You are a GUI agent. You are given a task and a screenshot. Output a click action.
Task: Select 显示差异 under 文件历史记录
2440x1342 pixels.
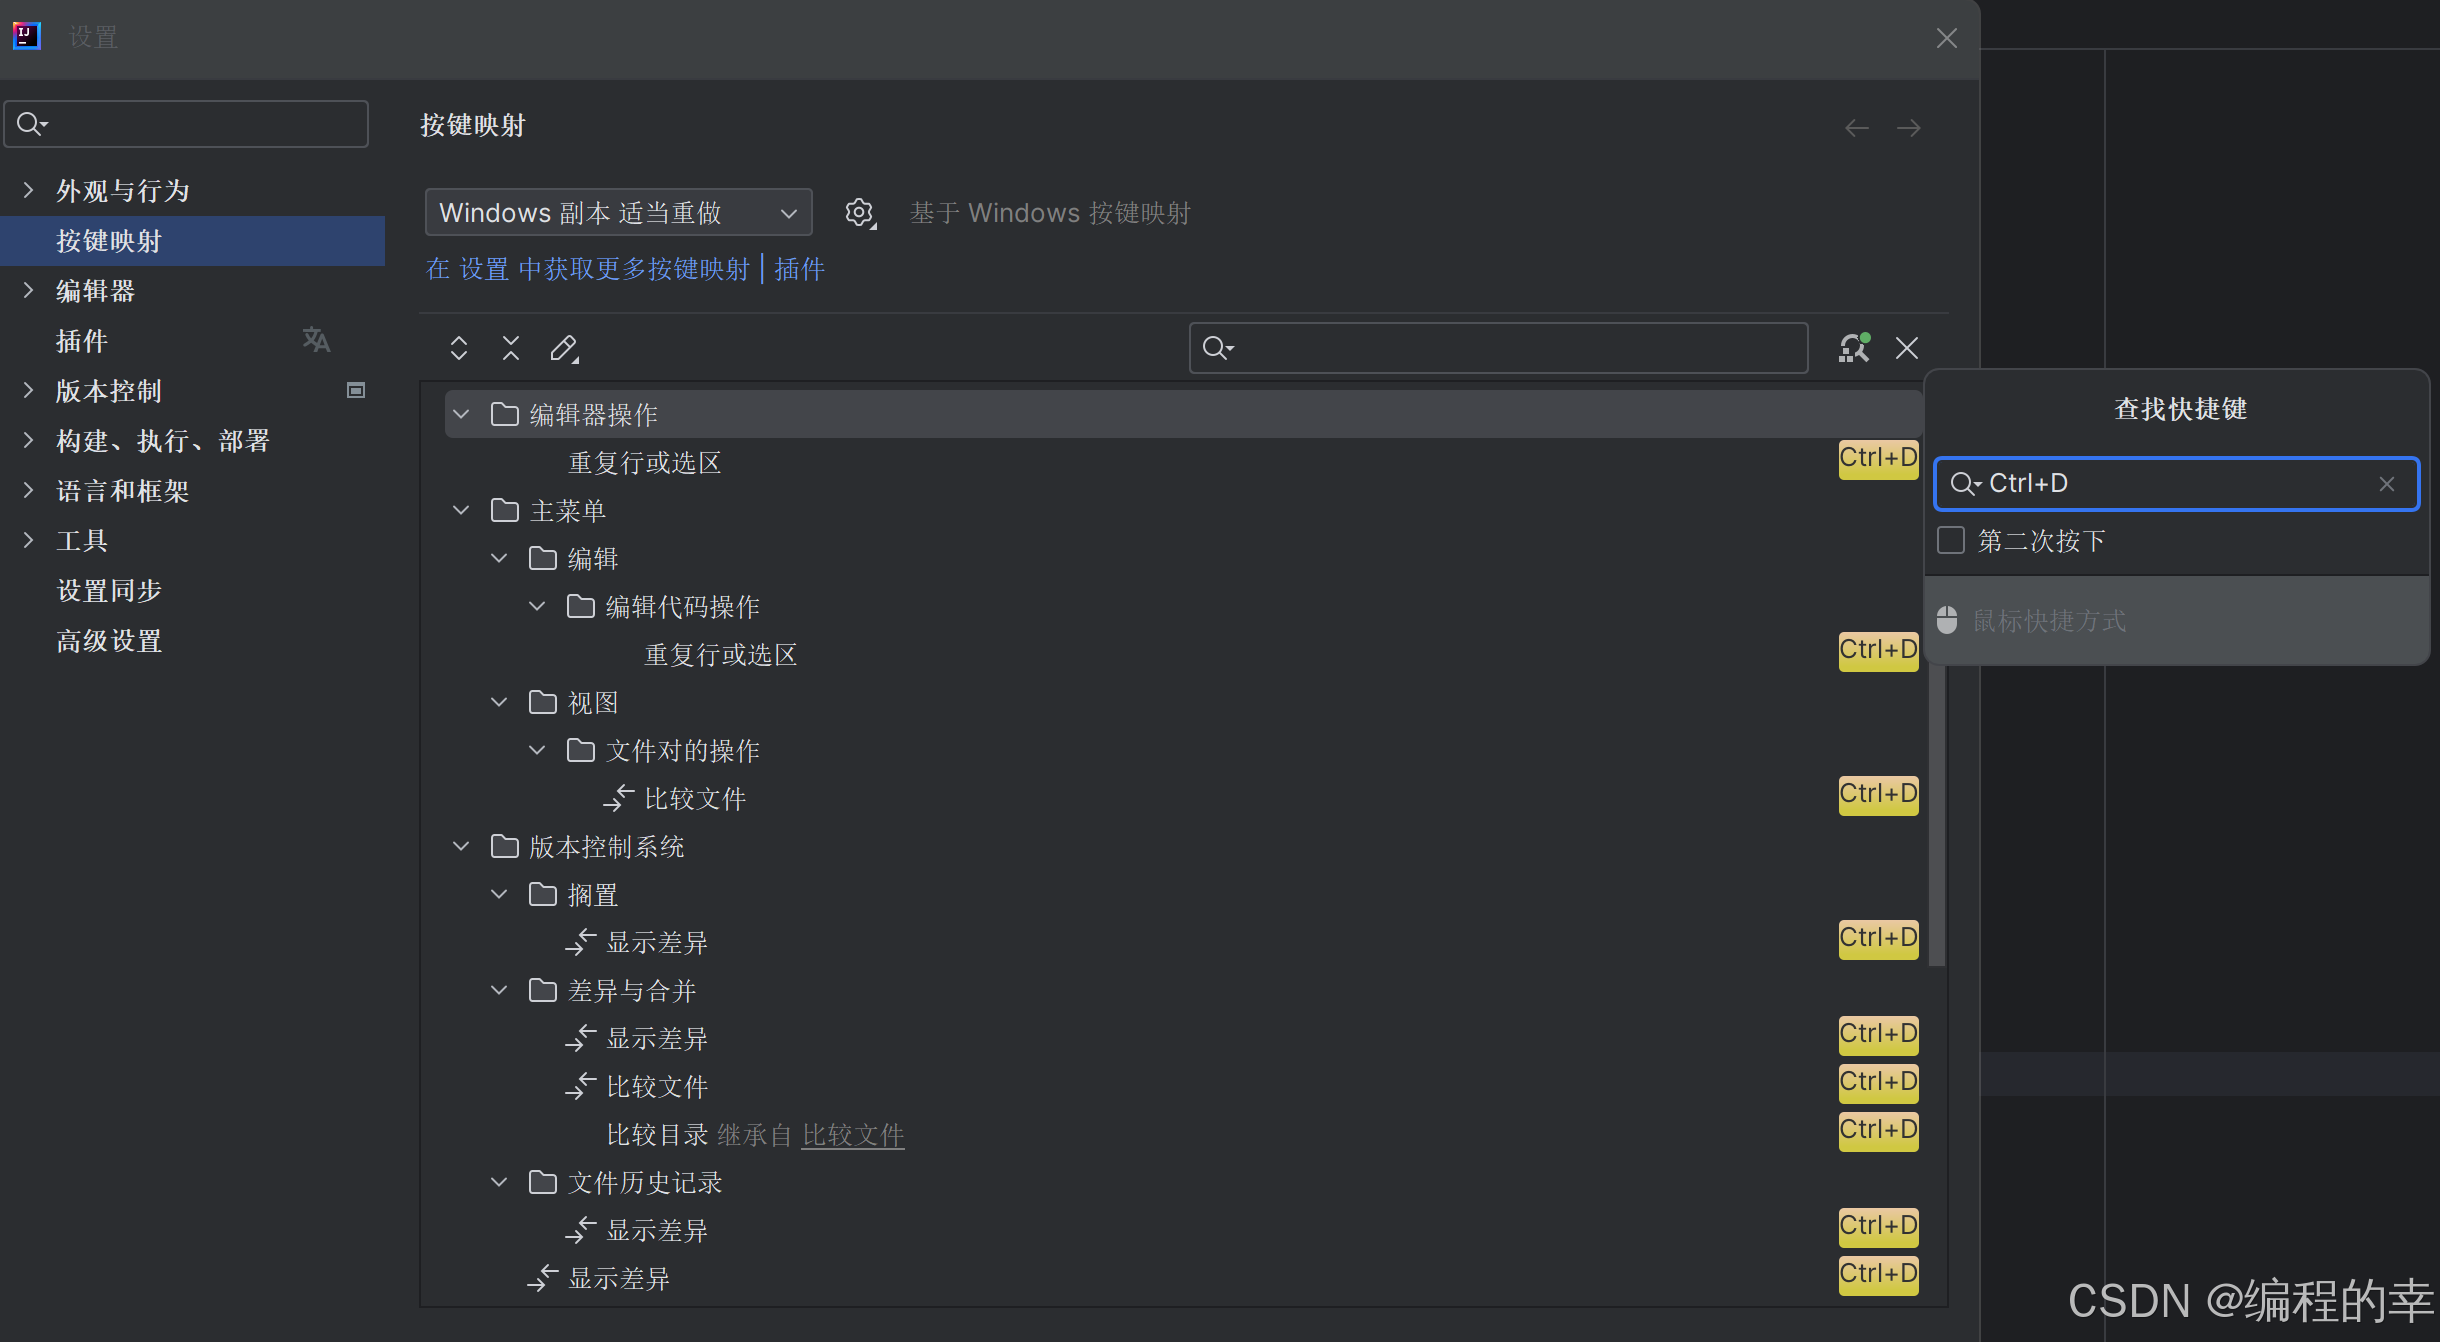(657, 1230)
